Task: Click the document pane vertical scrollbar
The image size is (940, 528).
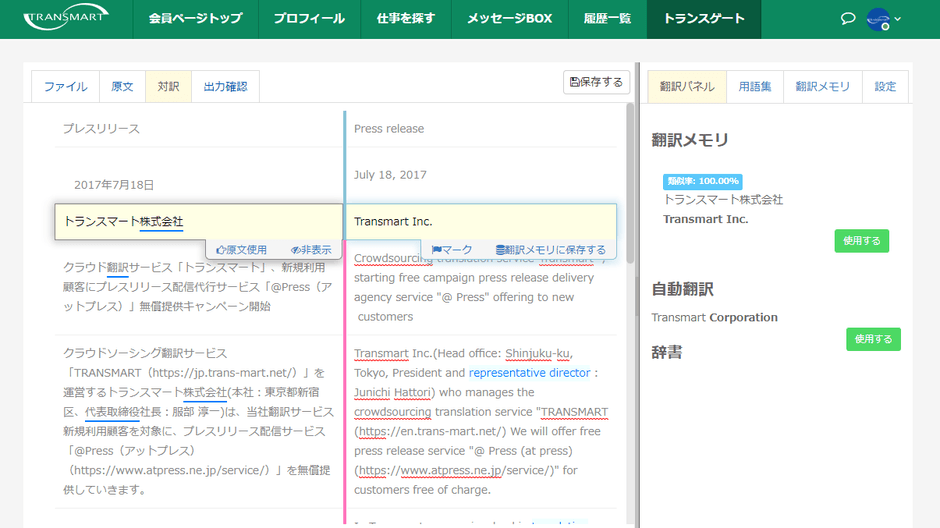Action: [x=630, y=200]
